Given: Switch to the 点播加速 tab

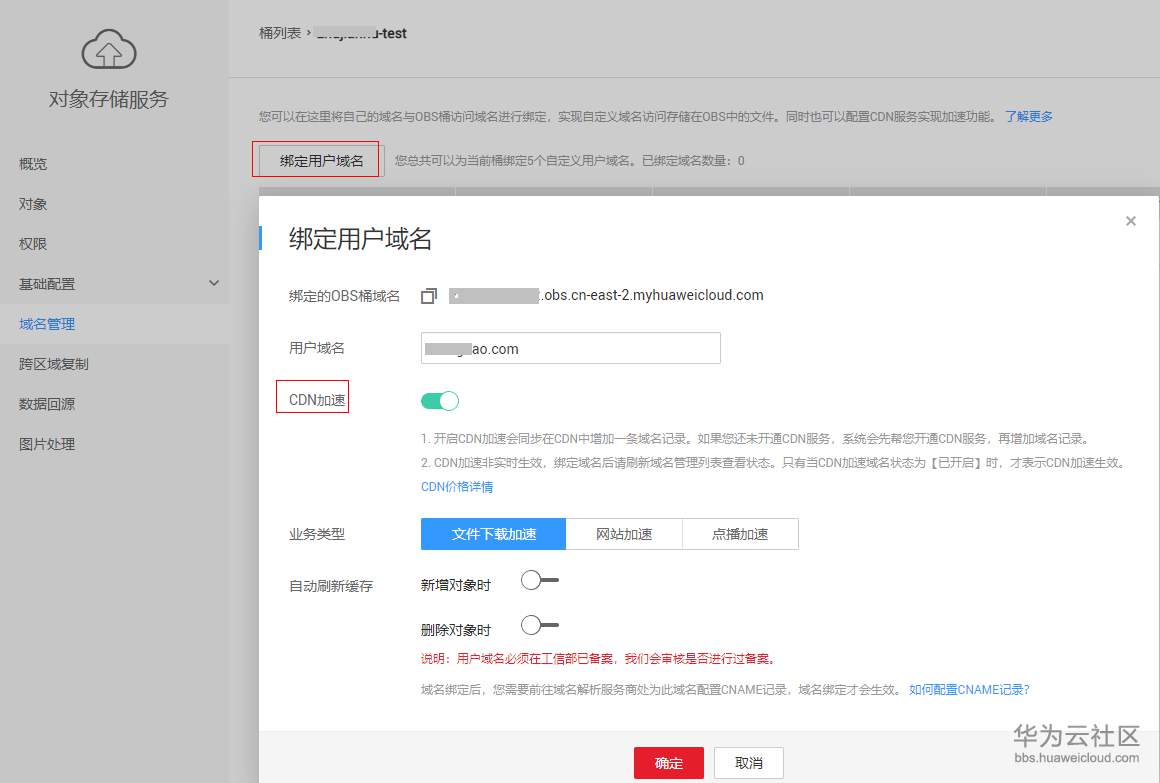Looking at the screenshot, I should point(740,533).
